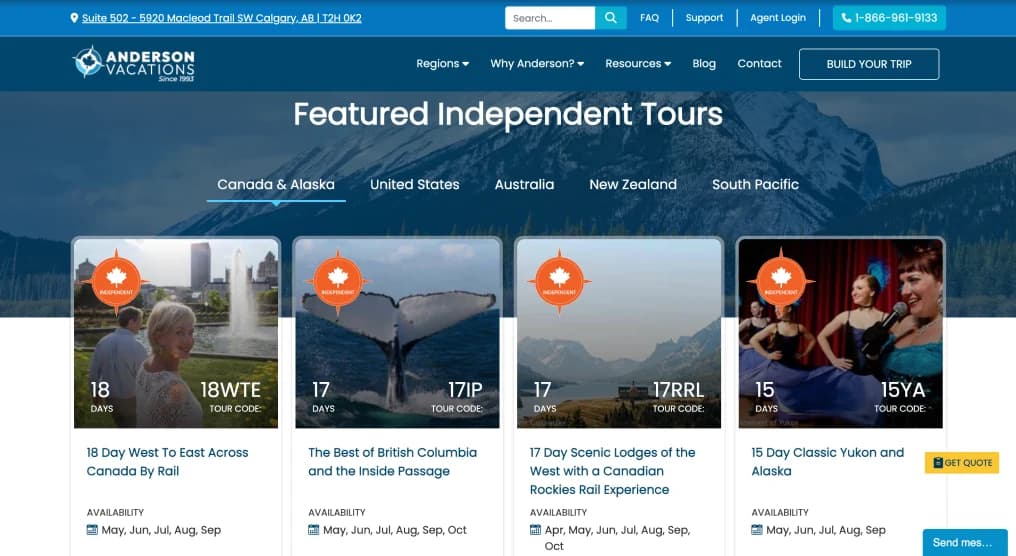Click Independent maple leaf badge on 17IP card
1016x556 pixels.
[x=338, y=281]
